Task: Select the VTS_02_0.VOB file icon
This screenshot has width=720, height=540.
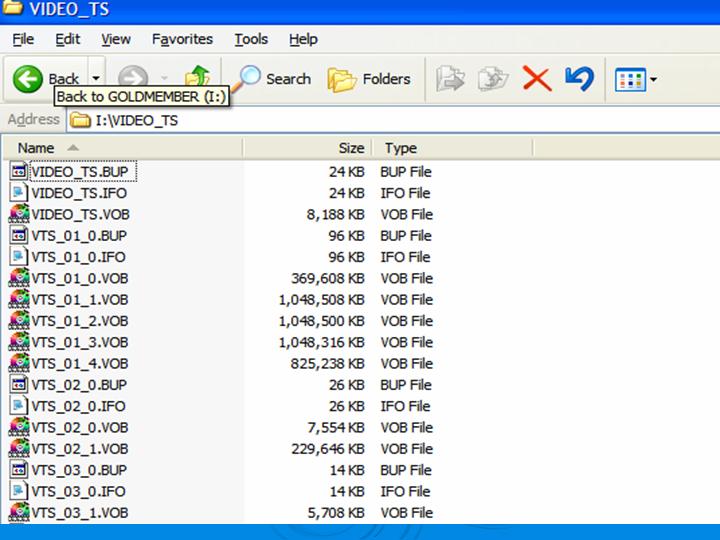Action: 19,427
